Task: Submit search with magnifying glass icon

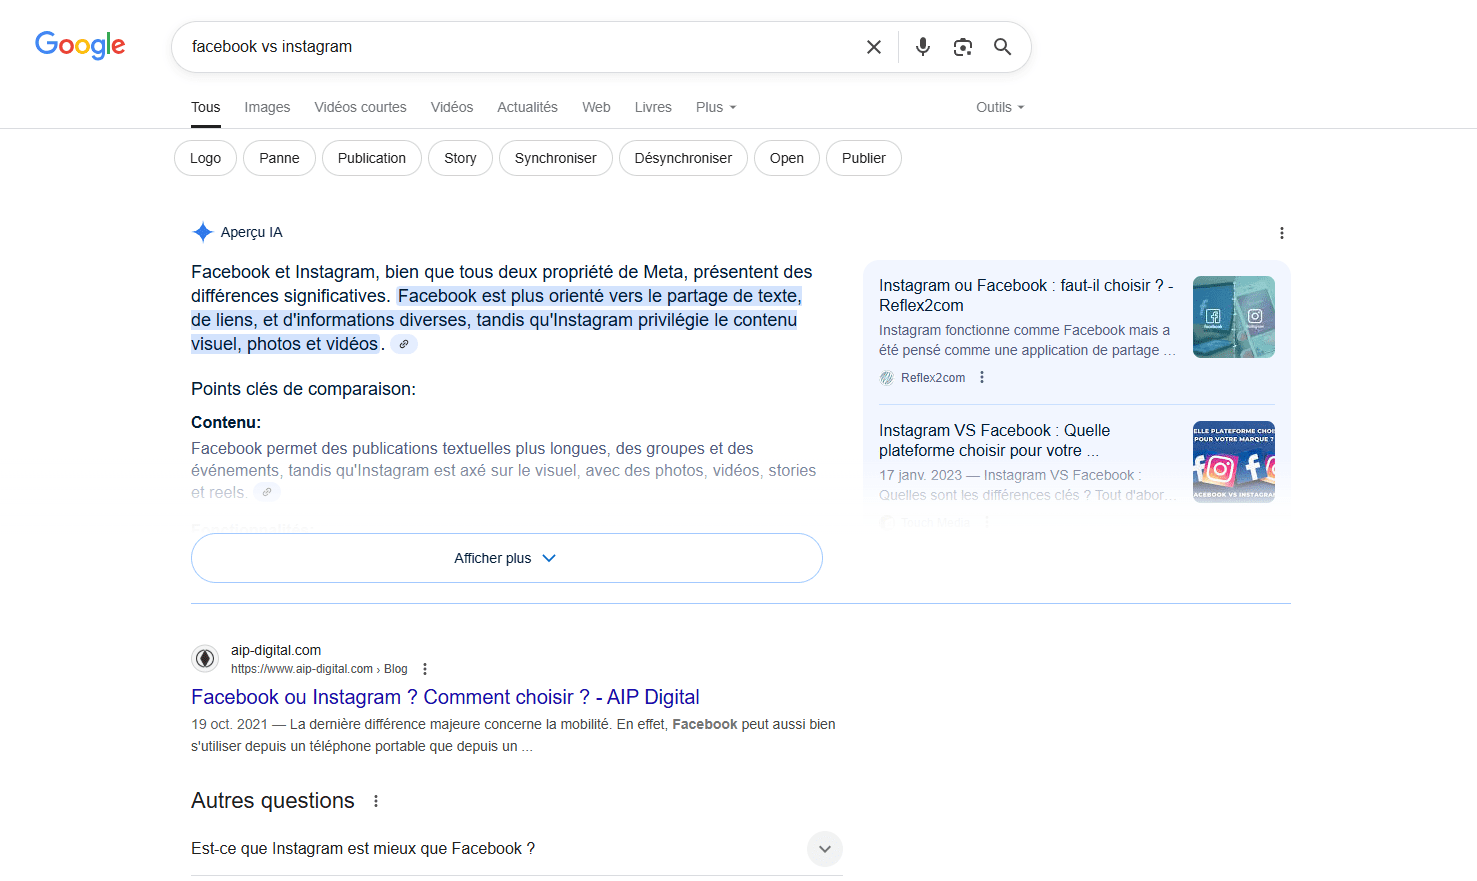Action: tap(1002, 47)
